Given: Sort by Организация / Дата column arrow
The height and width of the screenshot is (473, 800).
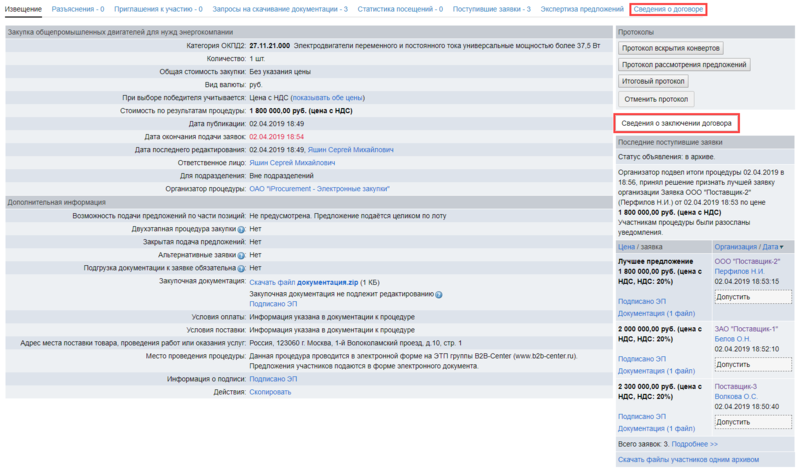Looking at the screenshot, I should pos(781,246).
